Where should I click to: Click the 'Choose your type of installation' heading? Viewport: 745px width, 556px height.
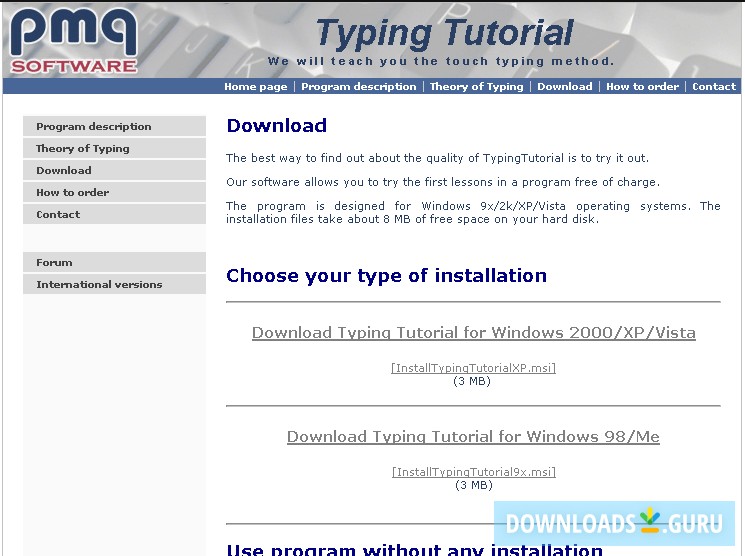pos(386,276)
